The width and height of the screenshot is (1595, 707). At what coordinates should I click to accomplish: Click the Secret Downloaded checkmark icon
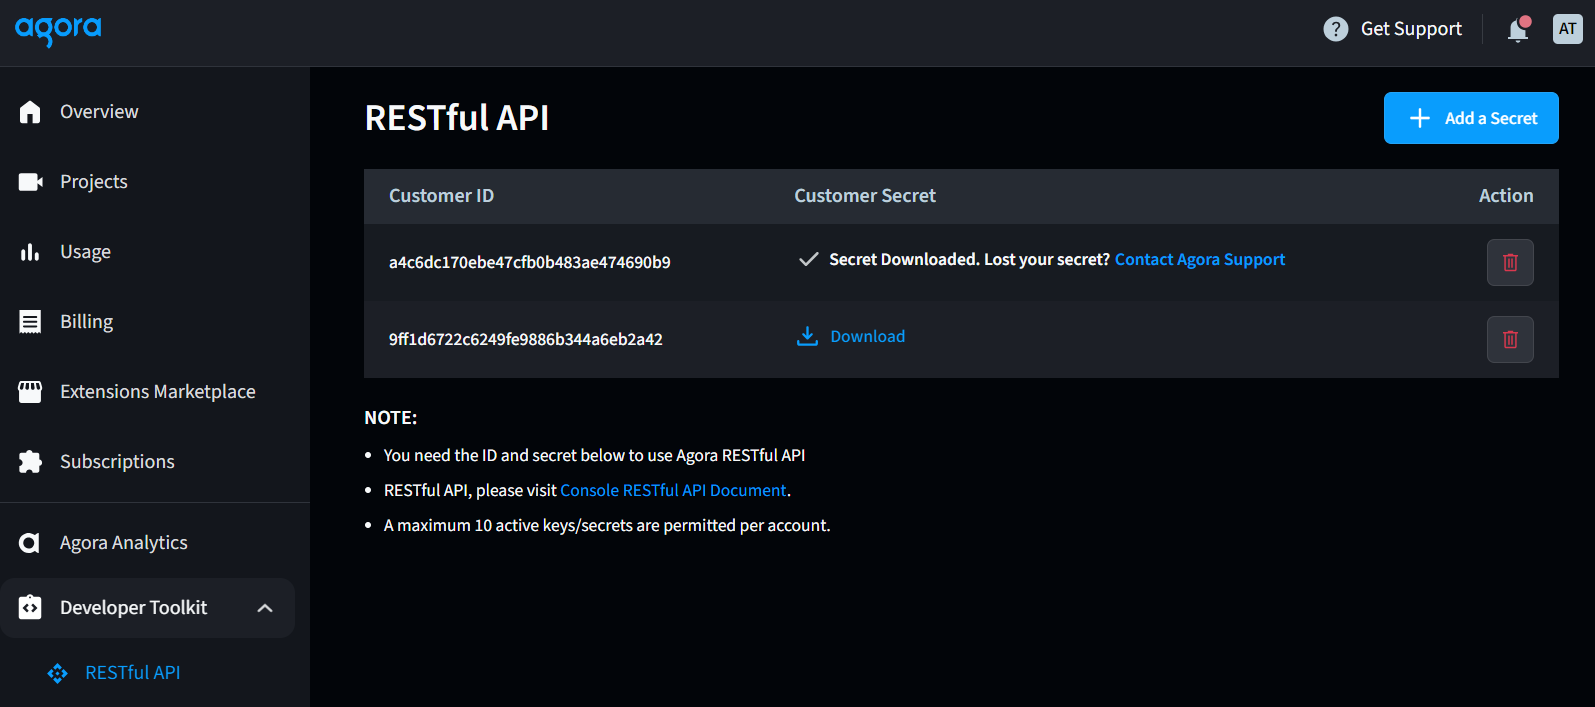point(809,260)
